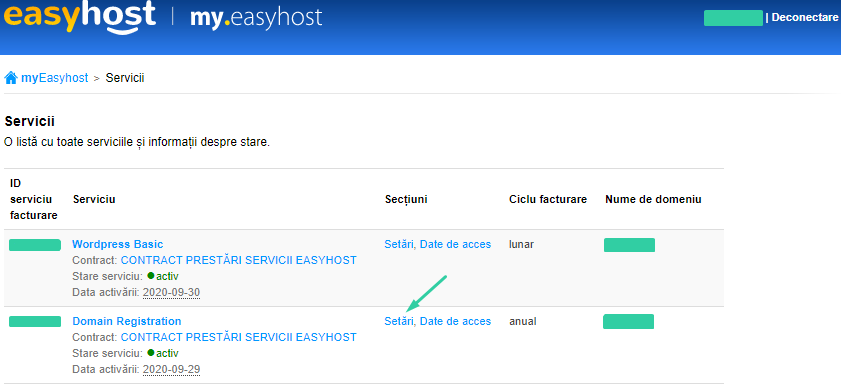
Task: Click the my.easyhost header logo
Action: click(256, 18)
